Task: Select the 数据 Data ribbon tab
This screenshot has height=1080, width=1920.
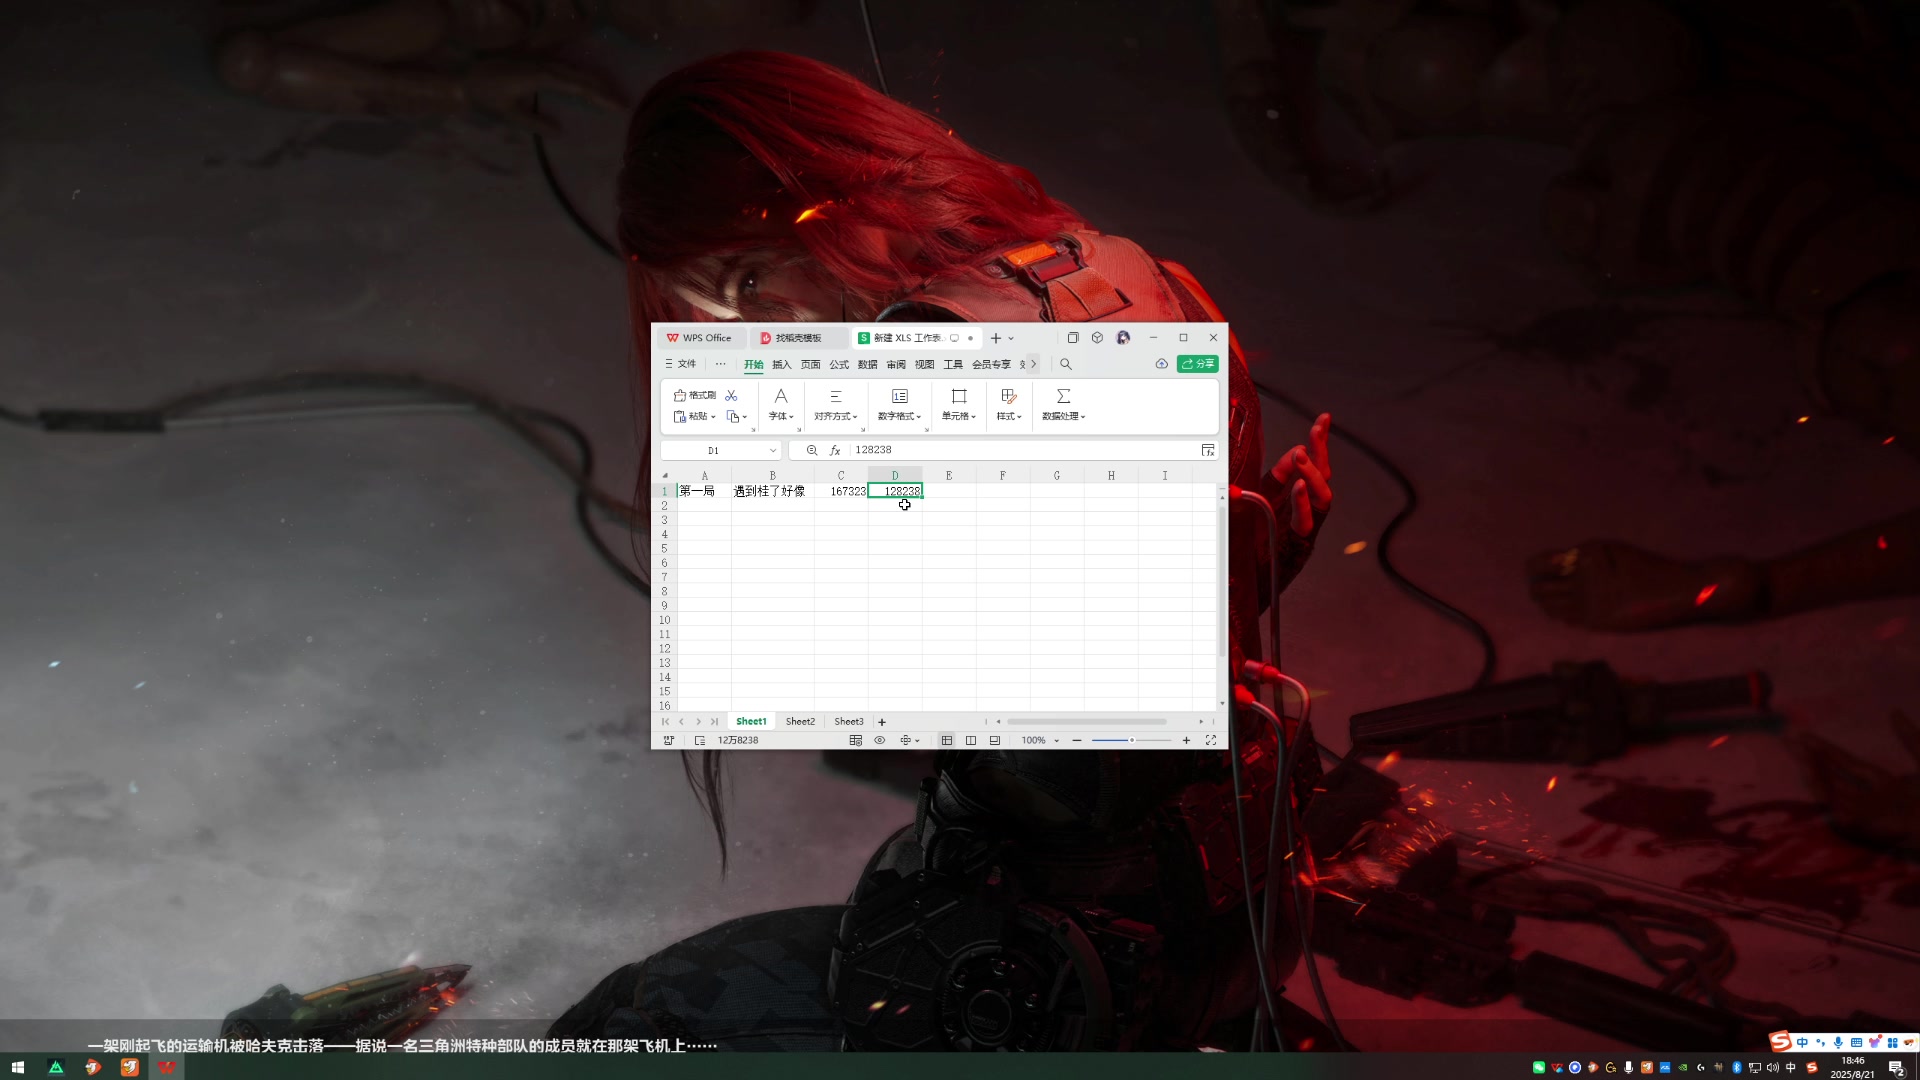Action: [868, 364]
